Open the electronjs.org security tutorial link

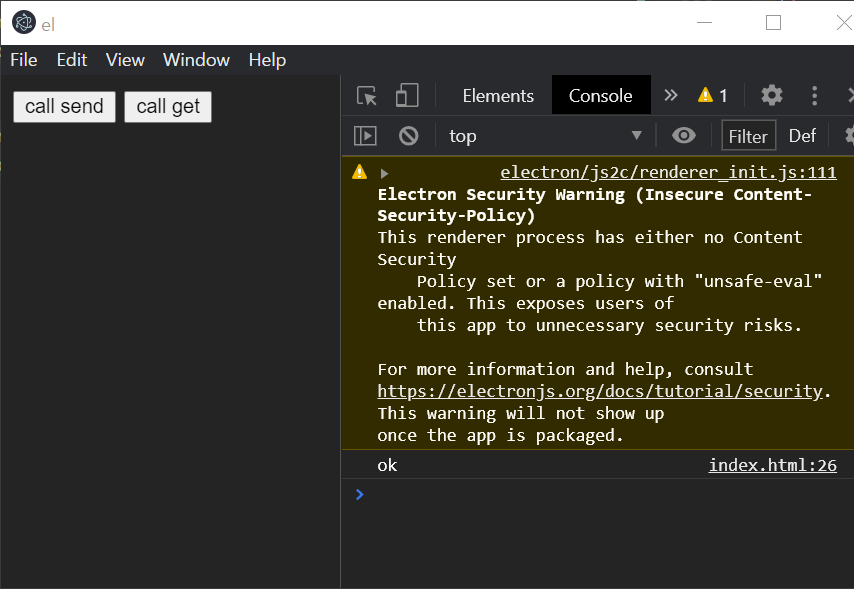(x=600, y=392)
